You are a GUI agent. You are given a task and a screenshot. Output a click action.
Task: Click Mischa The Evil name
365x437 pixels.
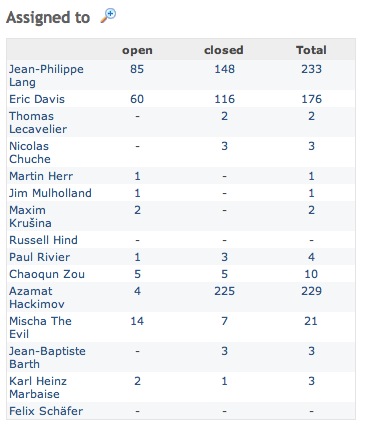point(40,327)
